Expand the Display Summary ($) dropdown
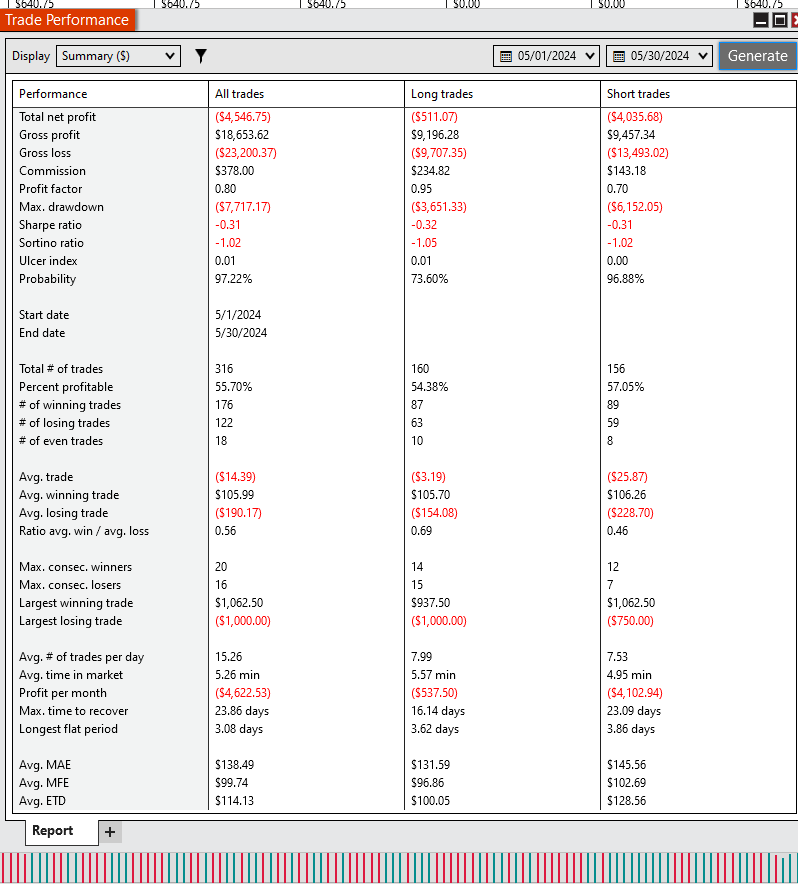The image size is (798, 884). pyautogui.click(x=118, y=56)
